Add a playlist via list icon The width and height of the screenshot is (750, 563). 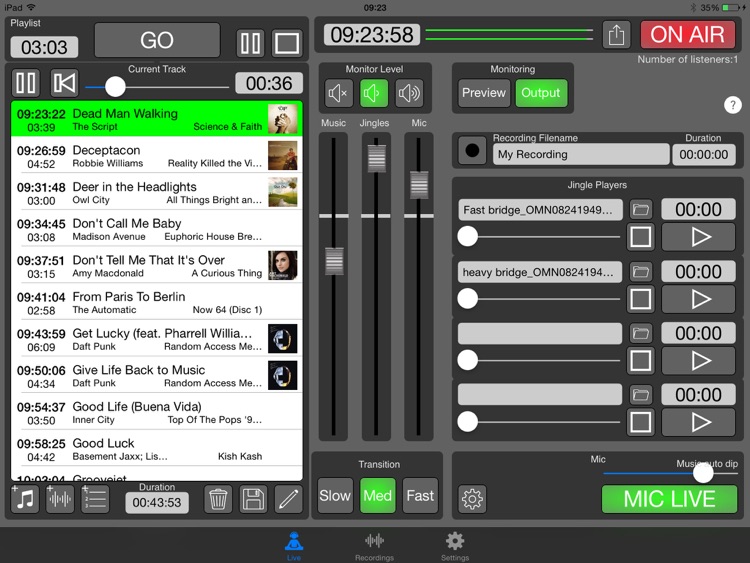[95, 499]
